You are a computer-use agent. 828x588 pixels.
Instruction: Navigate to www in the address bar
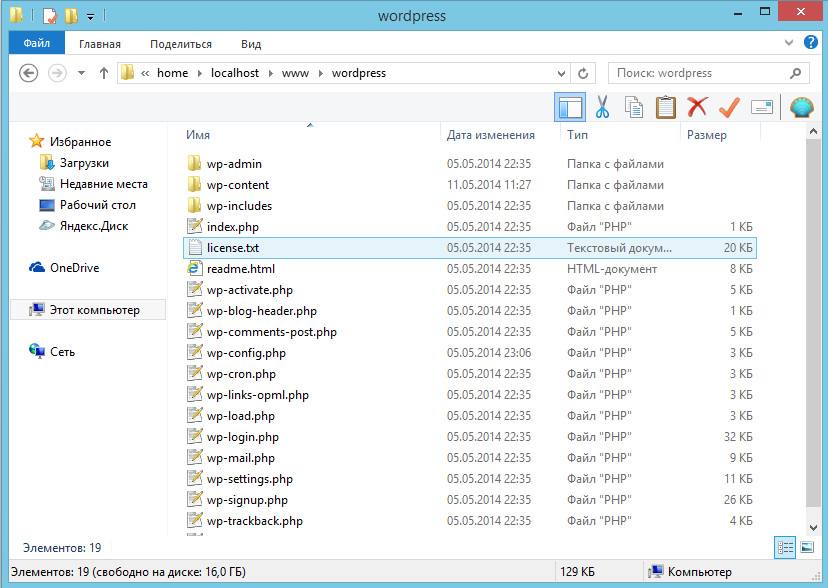coord(295,73)
